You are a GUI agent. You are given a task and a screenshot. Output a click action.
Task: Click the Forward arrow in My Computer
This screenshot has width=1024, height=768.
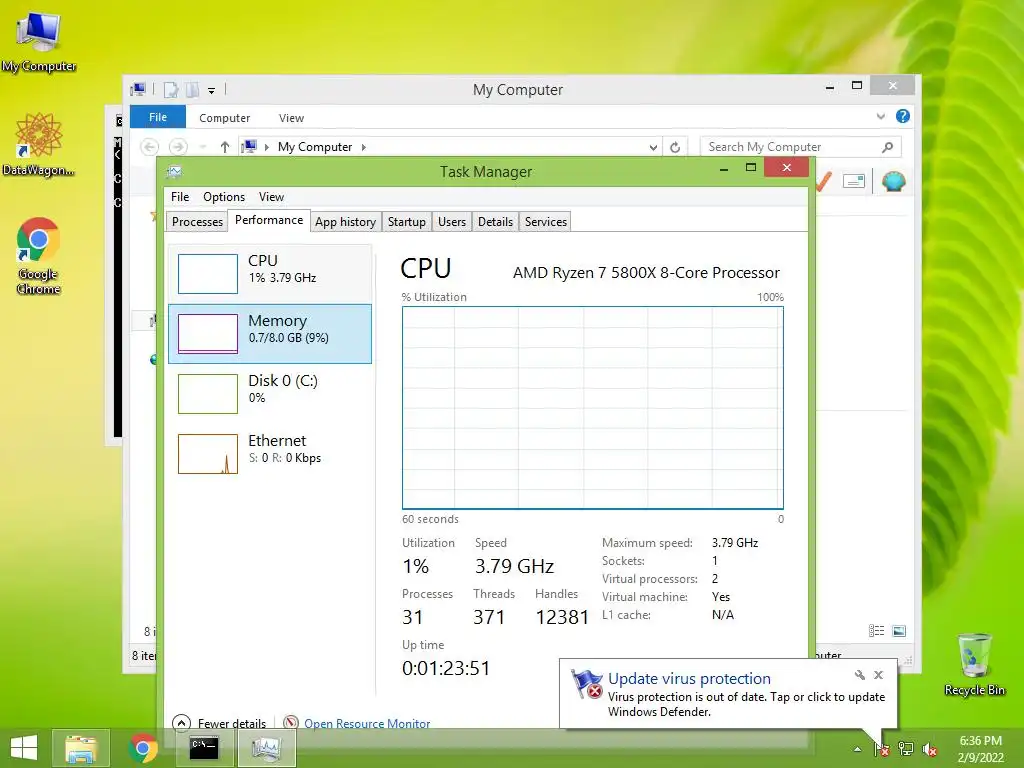178,147
